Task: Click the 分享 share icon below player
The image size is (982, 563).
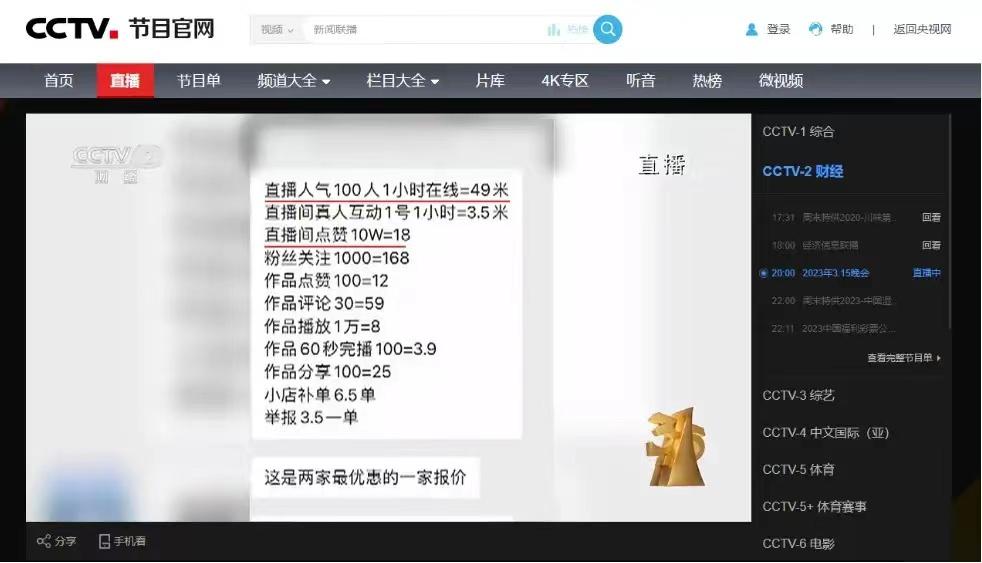Action: (x=44, y=541)
